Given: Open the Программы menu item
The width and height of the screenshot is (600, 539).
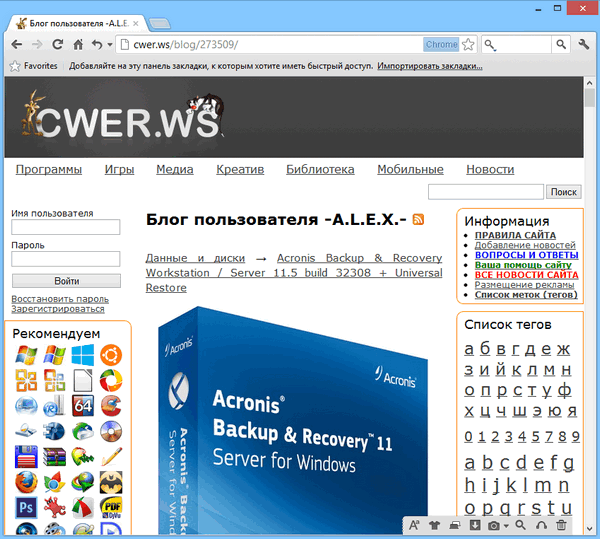Looking at the screenshot, I should (49, 169).
